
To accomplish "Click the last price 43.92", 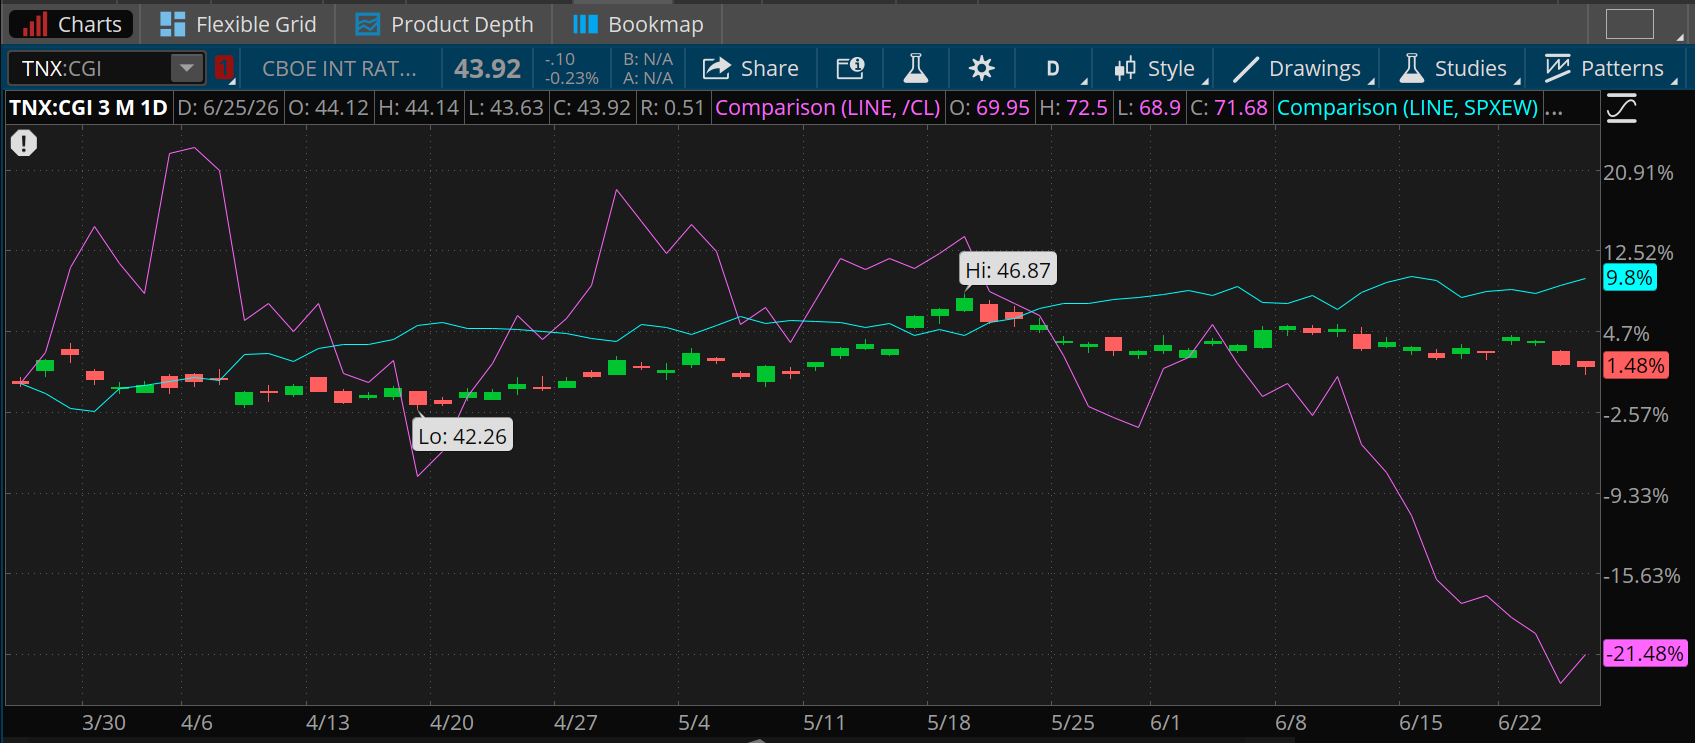I will point(487,68).
